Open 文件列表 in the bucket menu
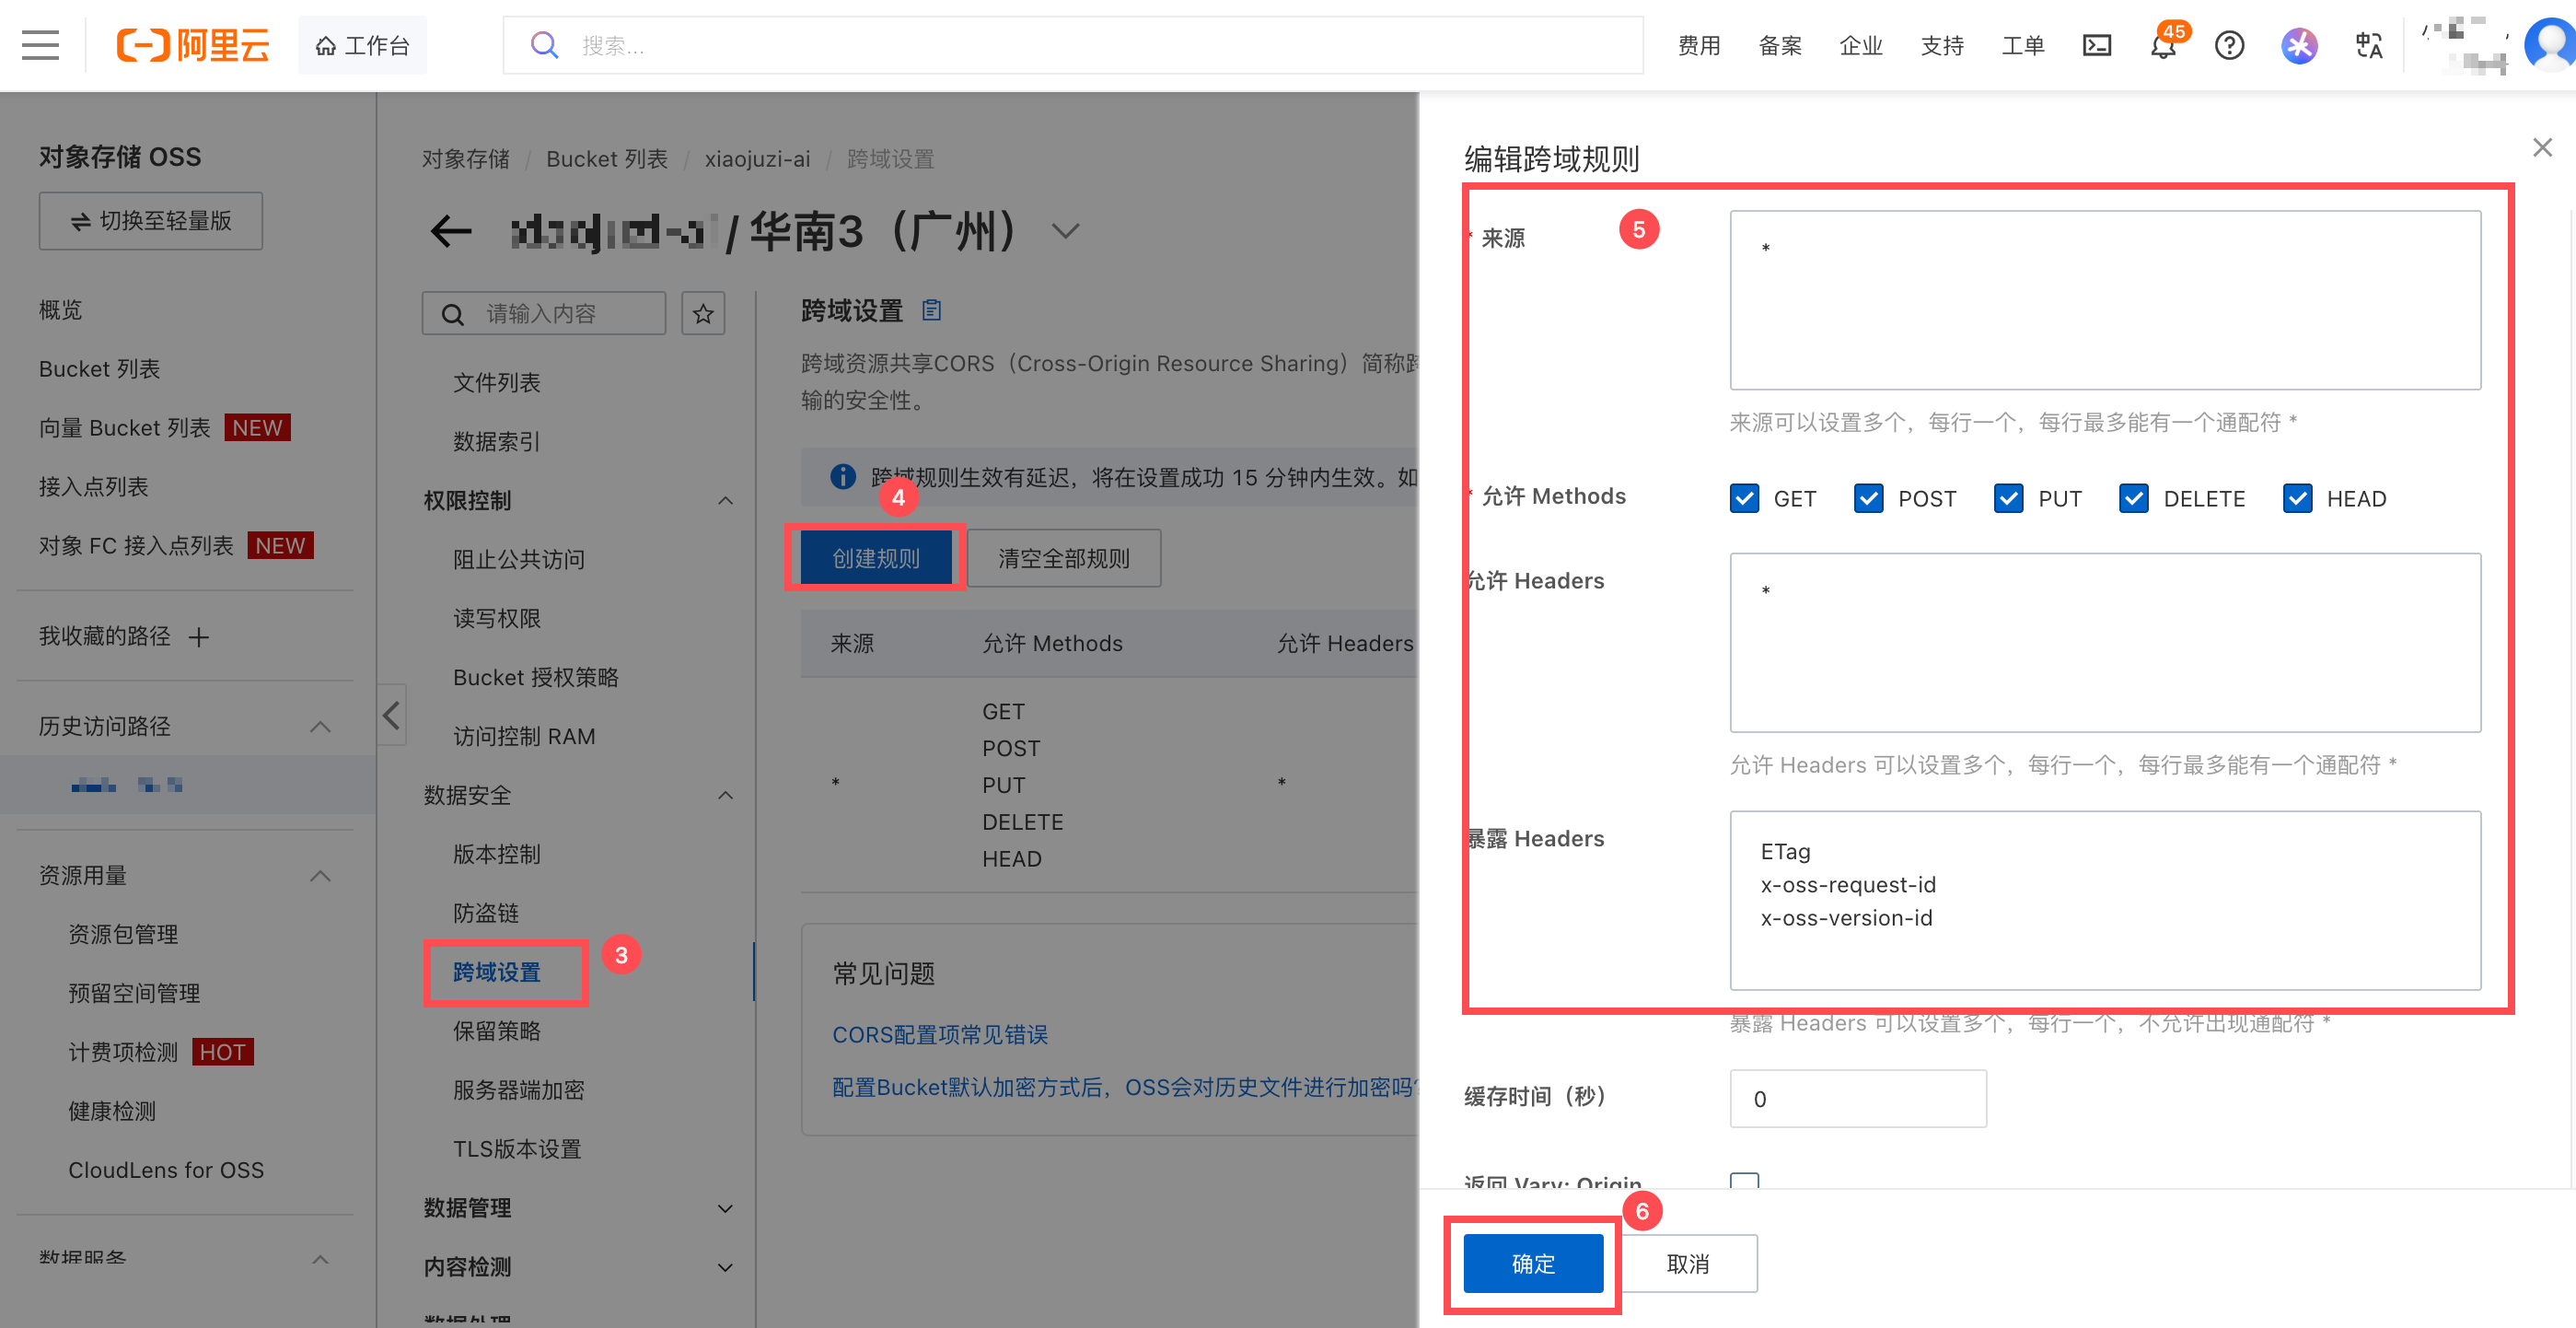2576x1328 pixels. pos(496,383)
